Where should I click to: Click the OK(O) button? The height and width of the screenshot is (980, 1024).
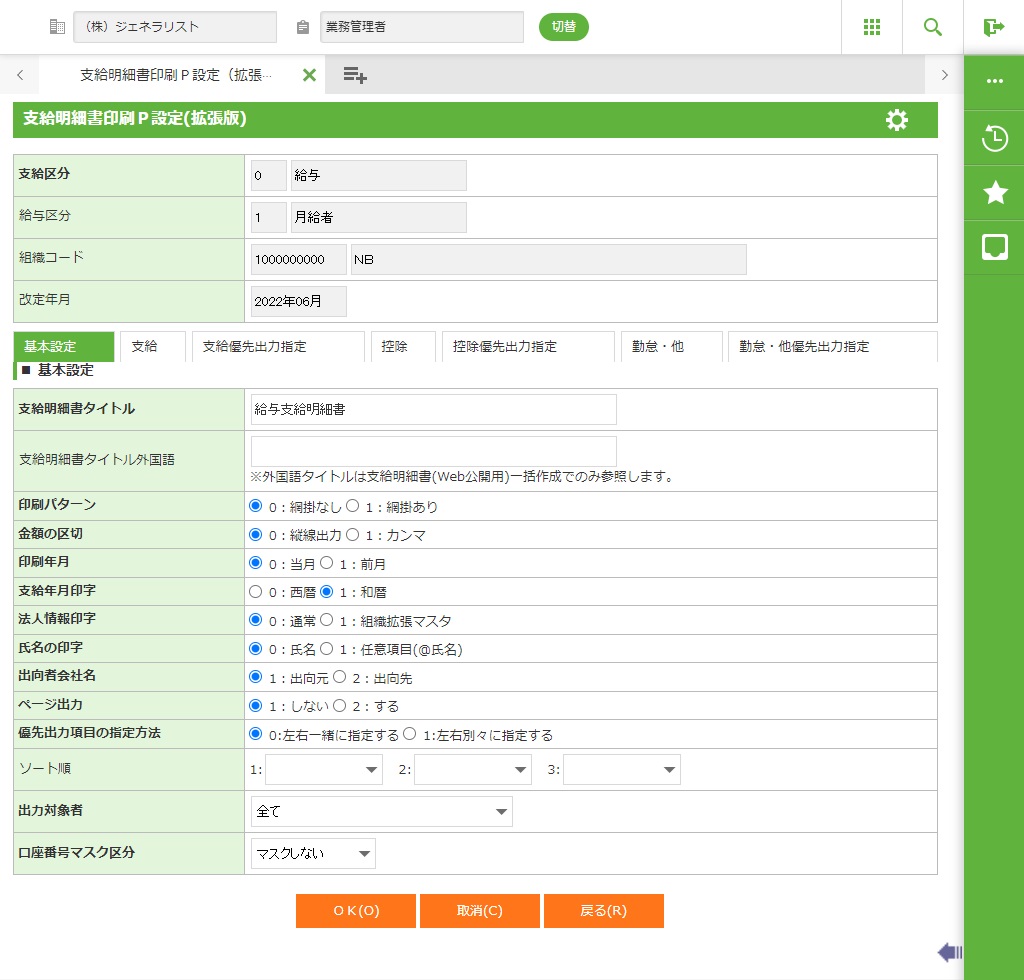(355, 911)
